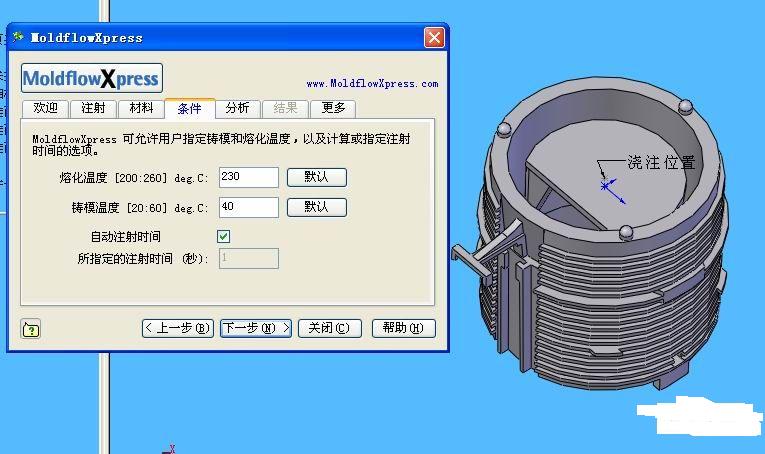The width and height of the screenshot is (765, 454).
Task: Toggle the 自动注射时间 checkbox
Action: click(223, 237)
